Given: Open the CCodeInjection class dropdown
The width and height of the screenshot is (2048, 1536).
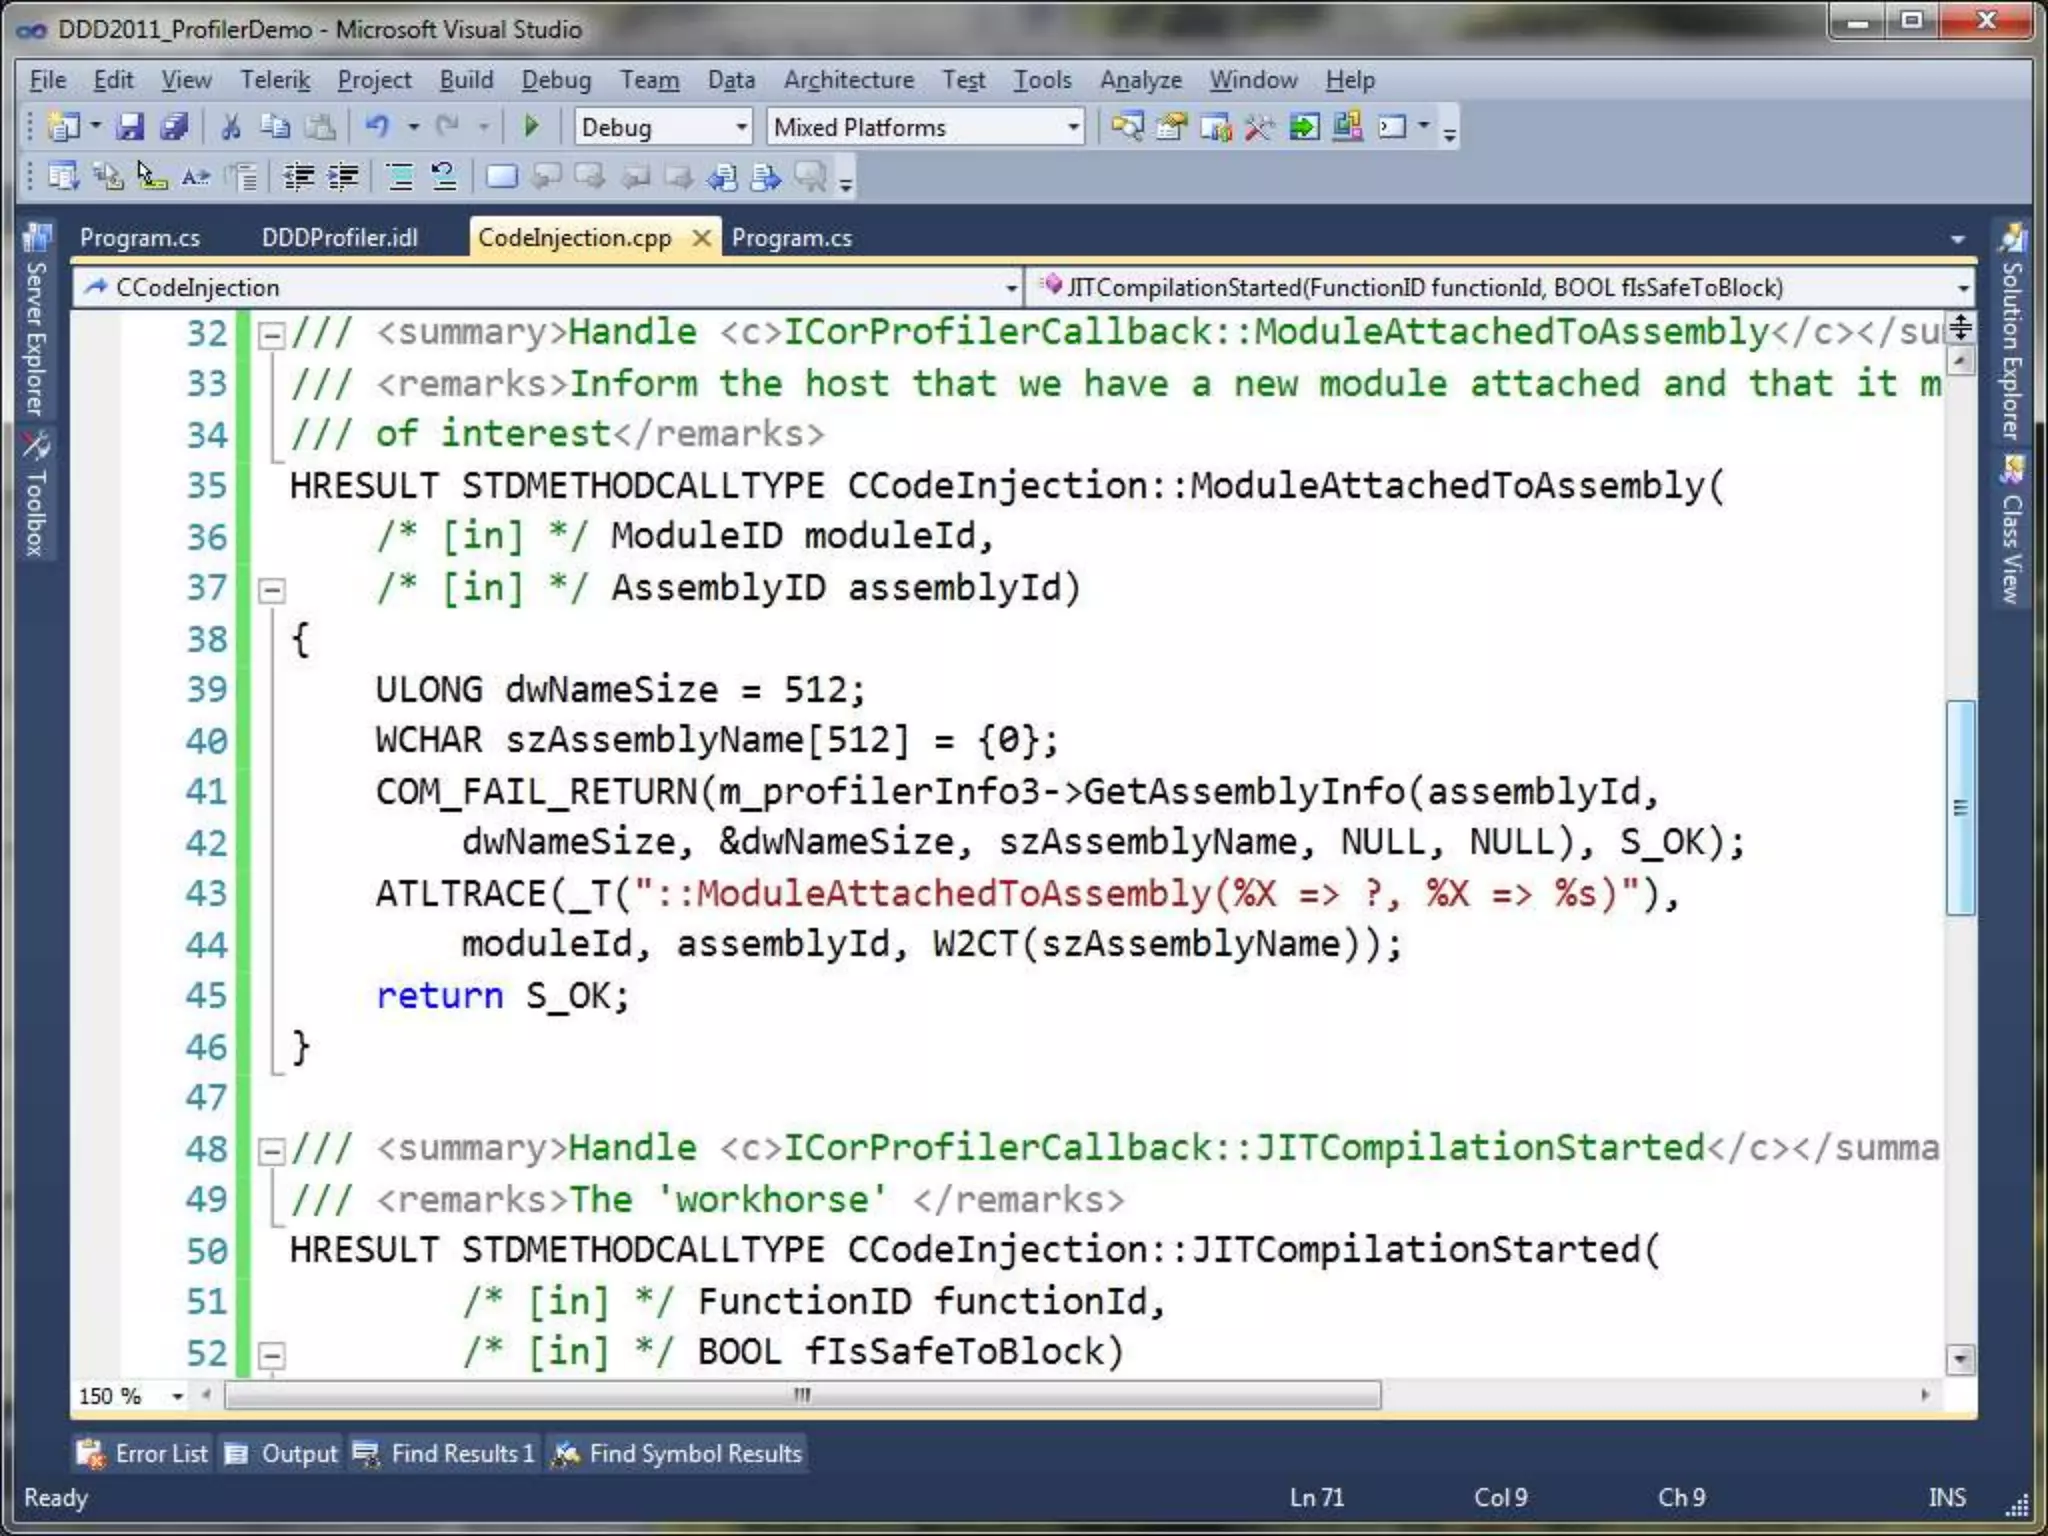Looking at the screenshot, I should [x=1011, y=288].
